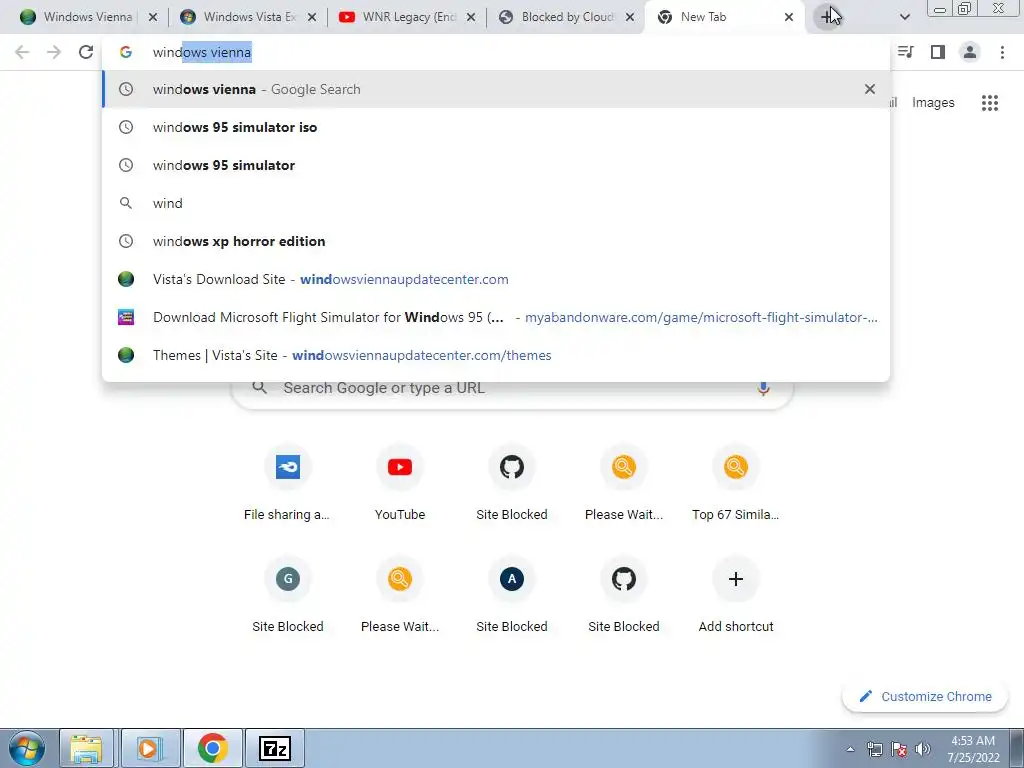This screenshot has height=768, width=1024.
Task: Select the 'windows vienna - Google Search' suggestion
Action: point(496,89)
